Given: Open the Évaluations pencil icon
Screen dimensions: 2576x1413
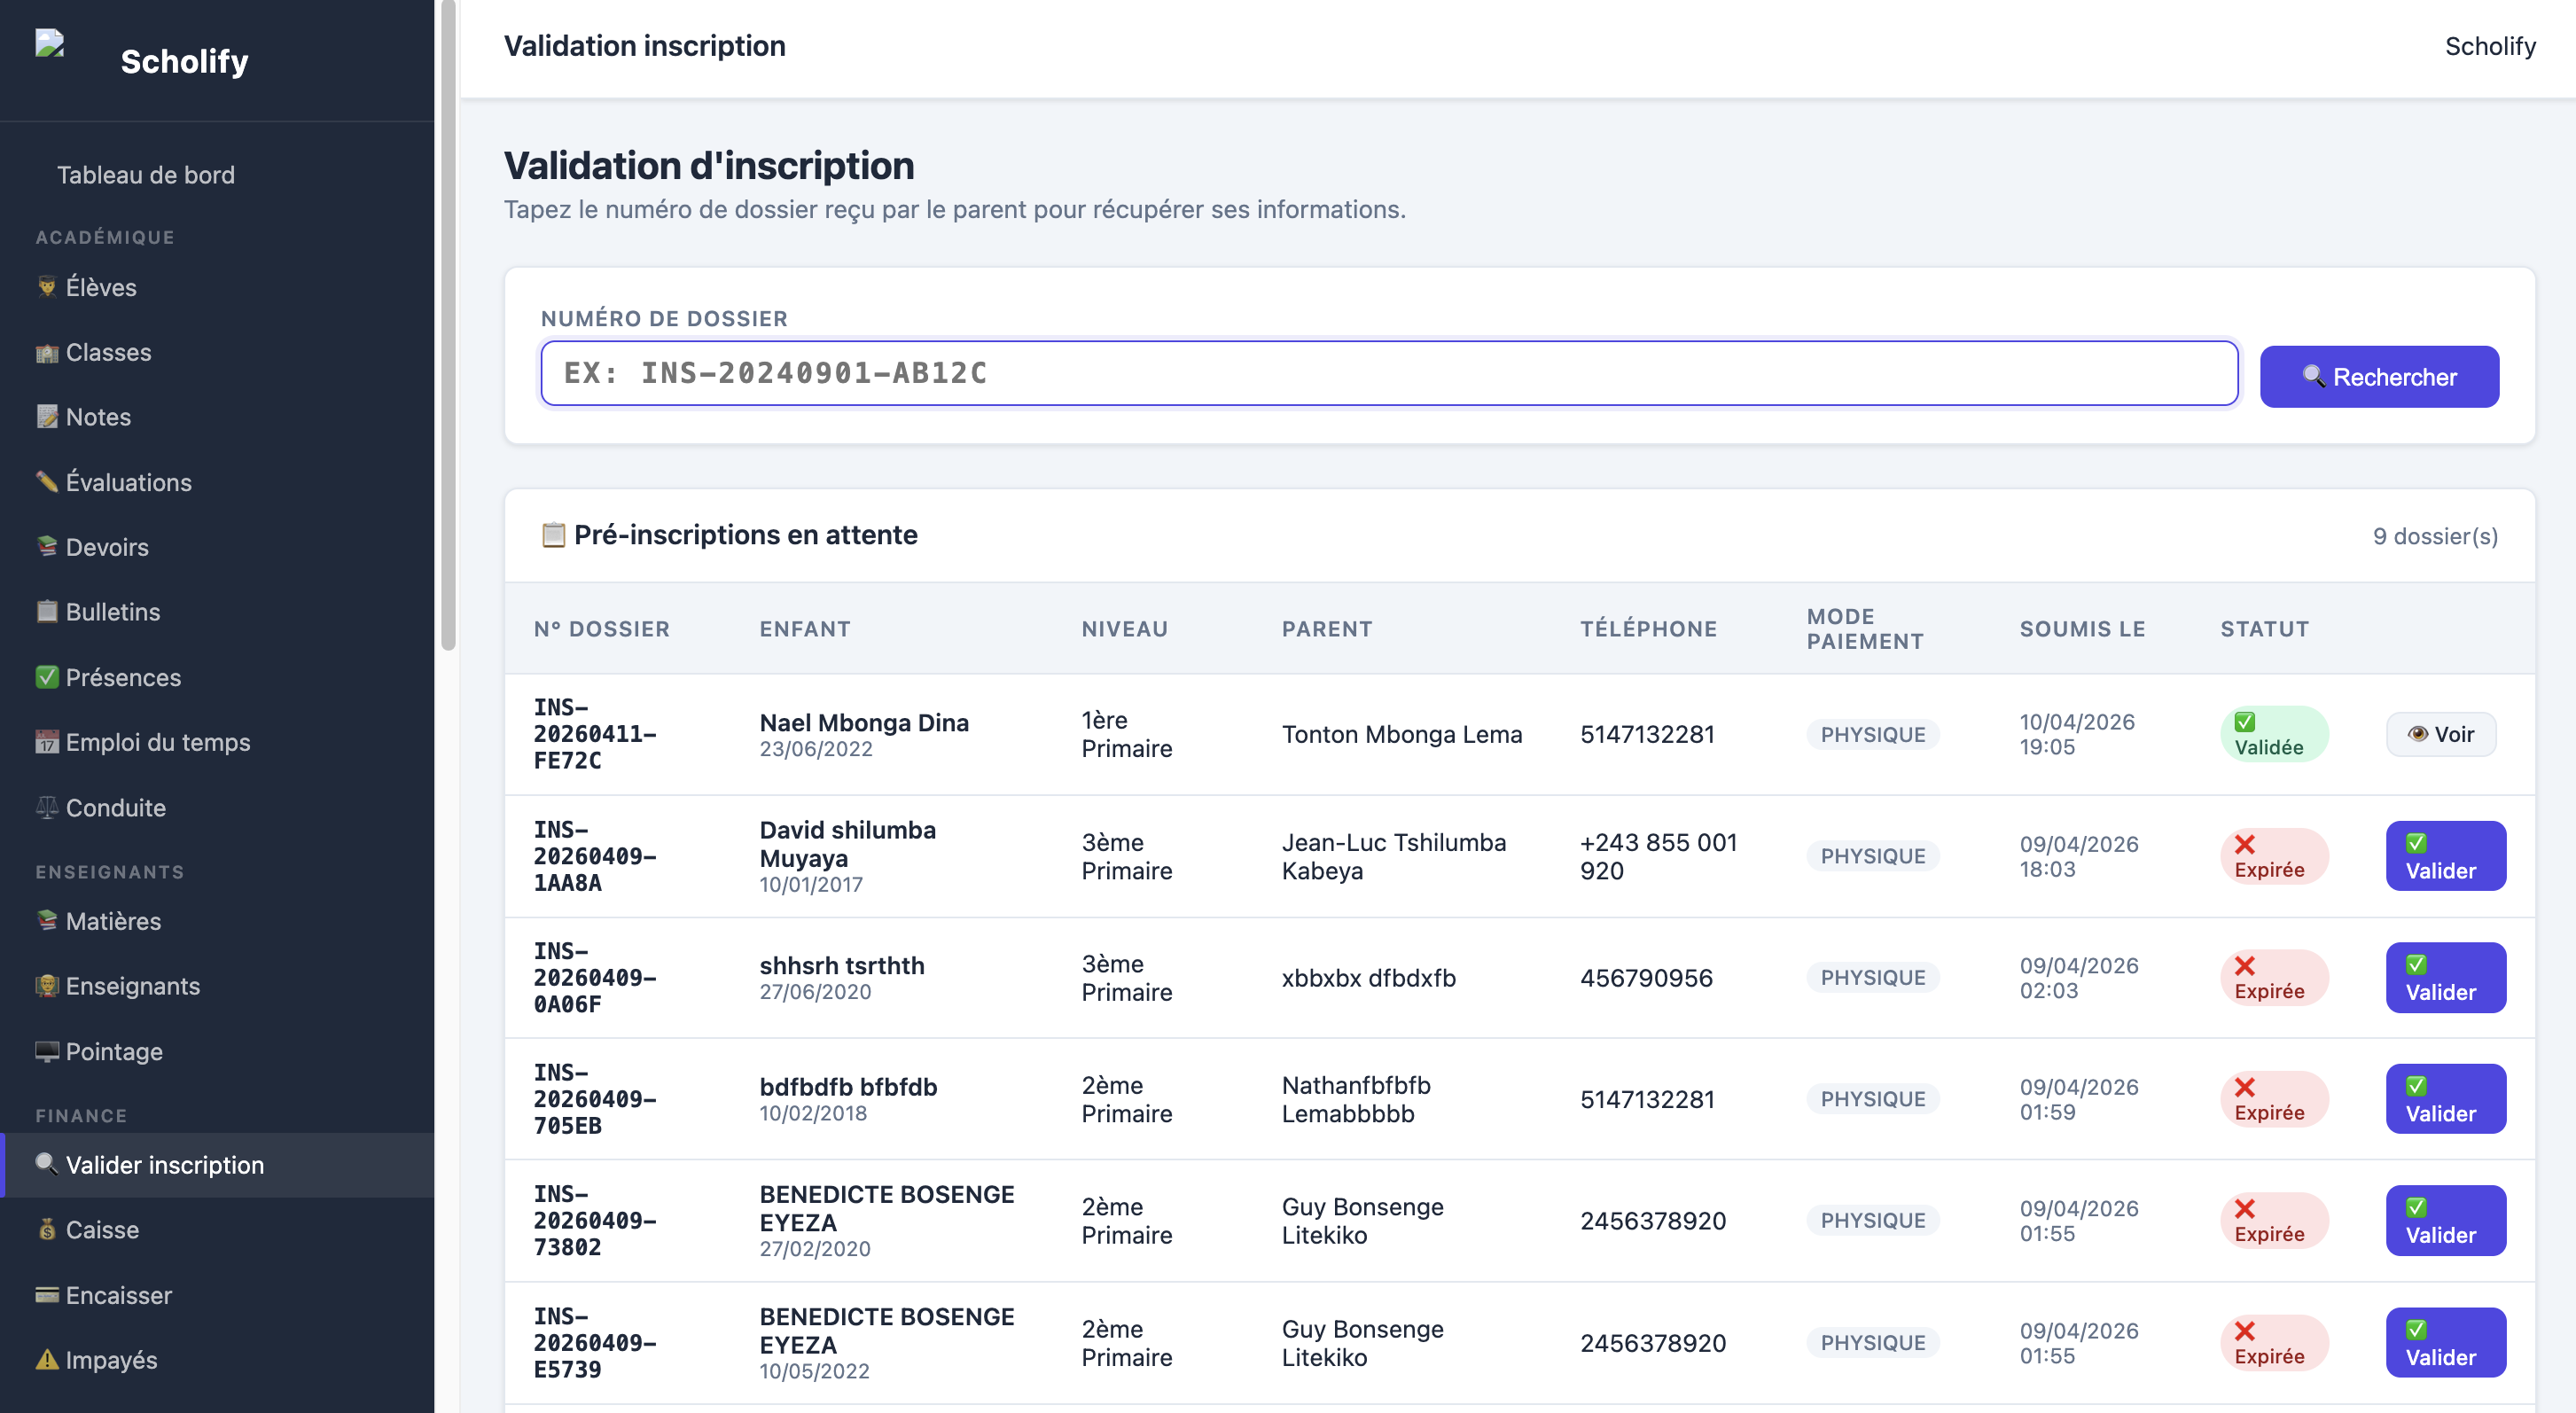Looking at the screenshot, I should [x=47, y=482].
